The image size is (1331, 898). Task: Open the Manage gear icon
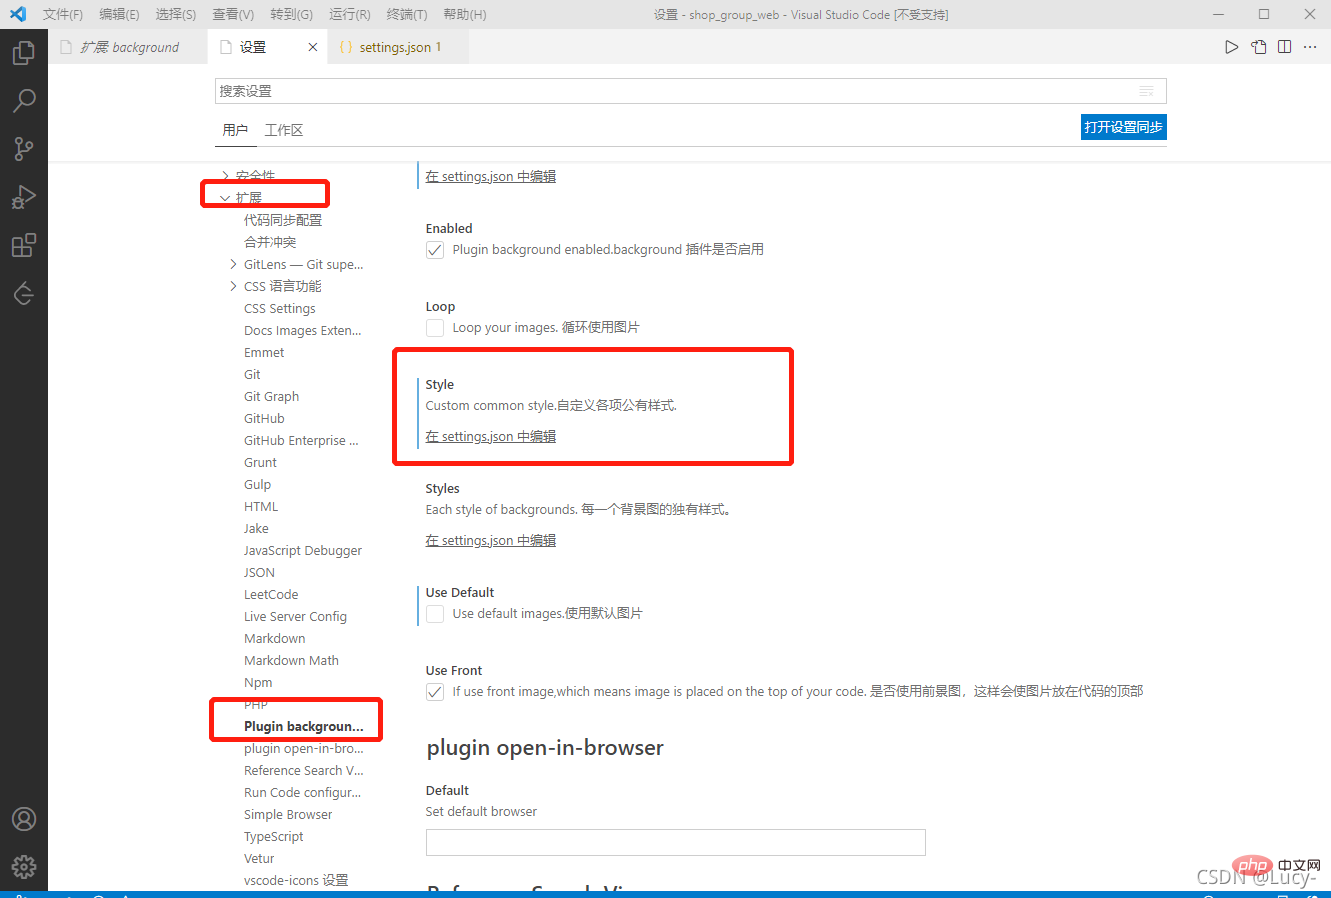coord(24,867)
